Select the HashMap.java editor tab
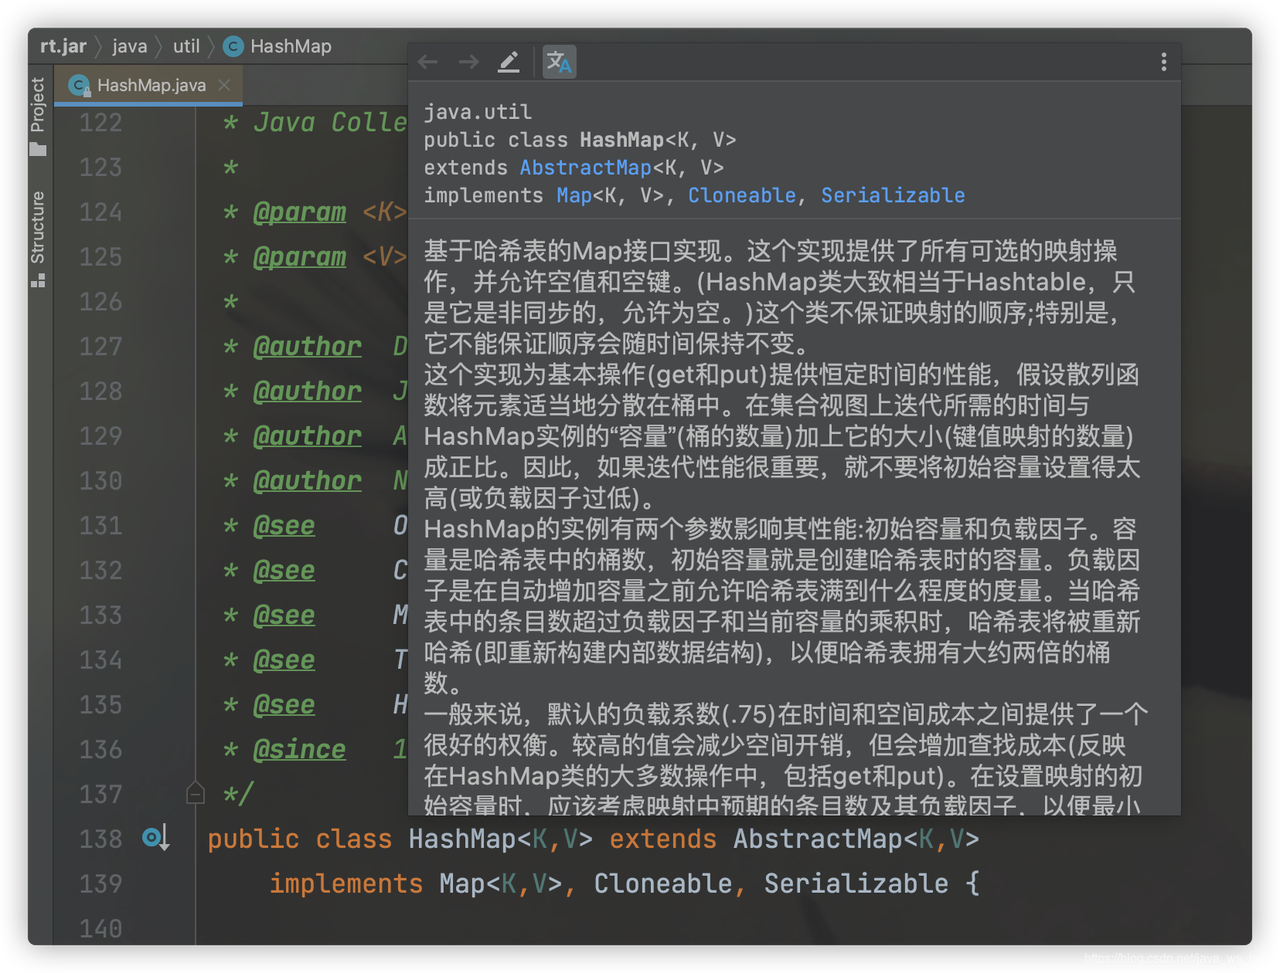1280x973 pixels. pos(150,86)
